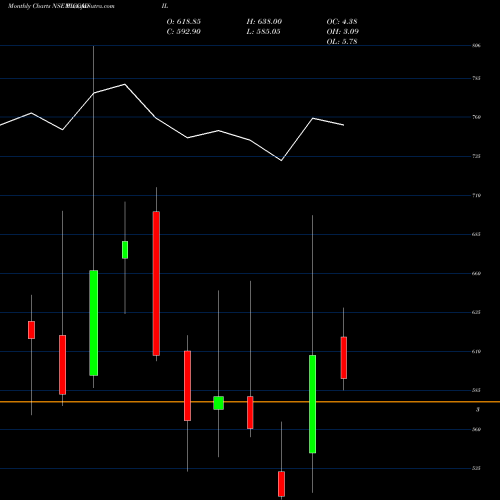Click the 635 price axis label
This screenshot has height=500, width=500.
coord(476,312)
